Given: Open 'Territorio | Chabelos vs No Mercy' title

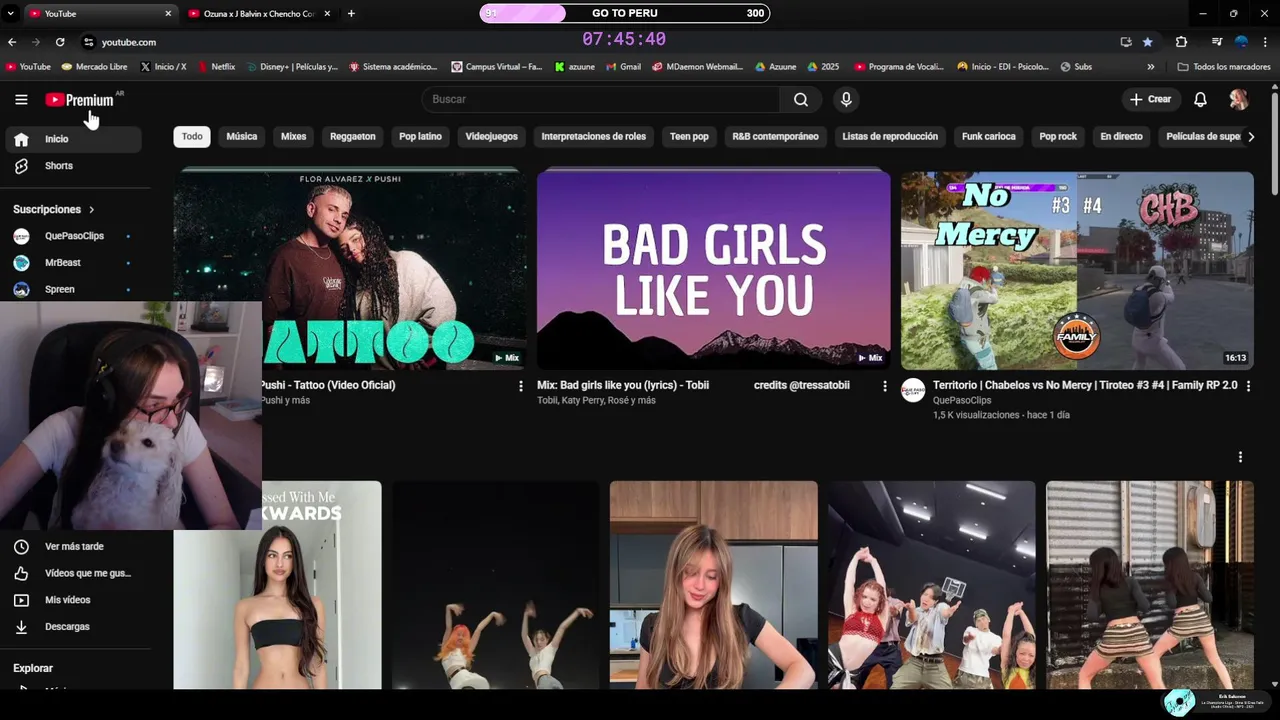Looking at the screenshot, I should [1085, 385].
